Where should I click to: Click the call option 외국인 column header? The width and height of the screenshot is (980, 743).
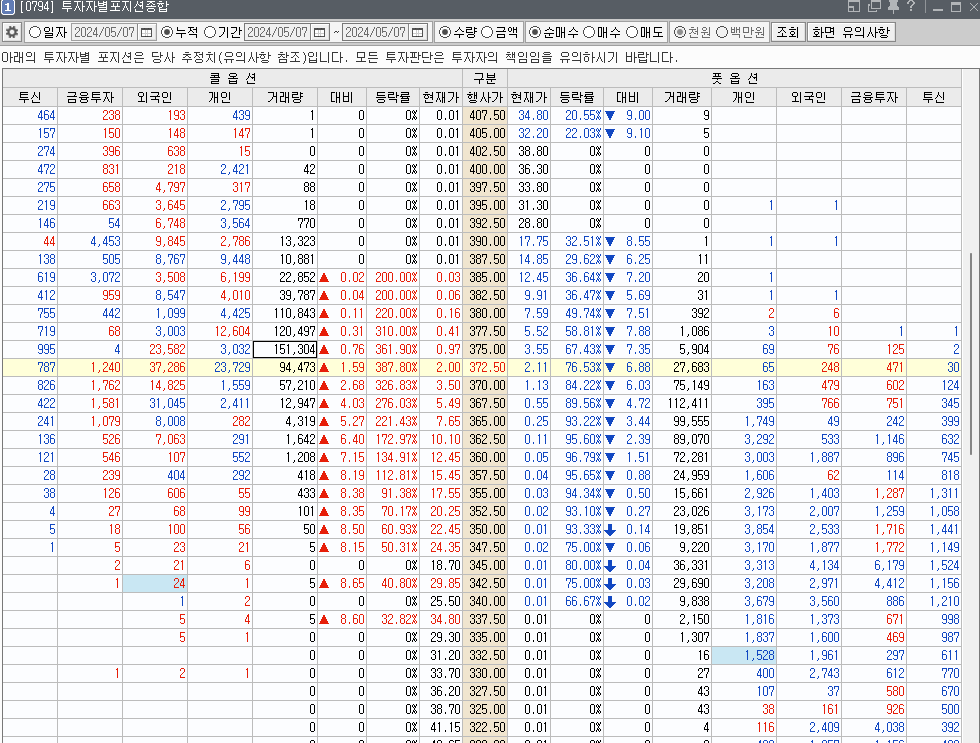[155, 97]
